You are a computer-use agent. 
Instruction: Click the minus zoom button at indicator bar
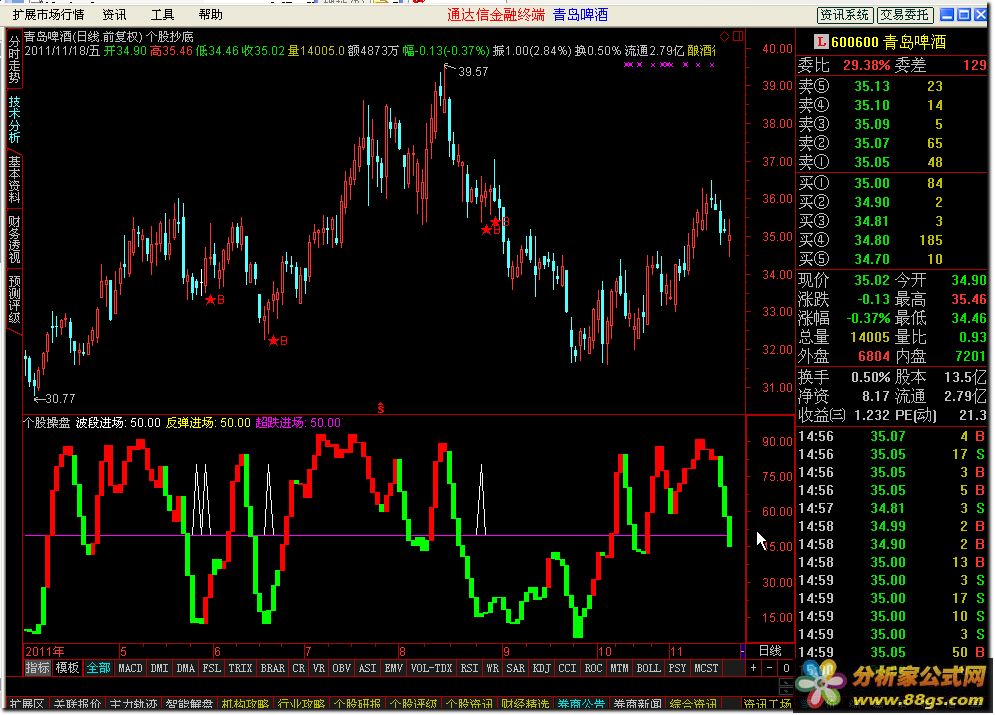coord(769,668)
